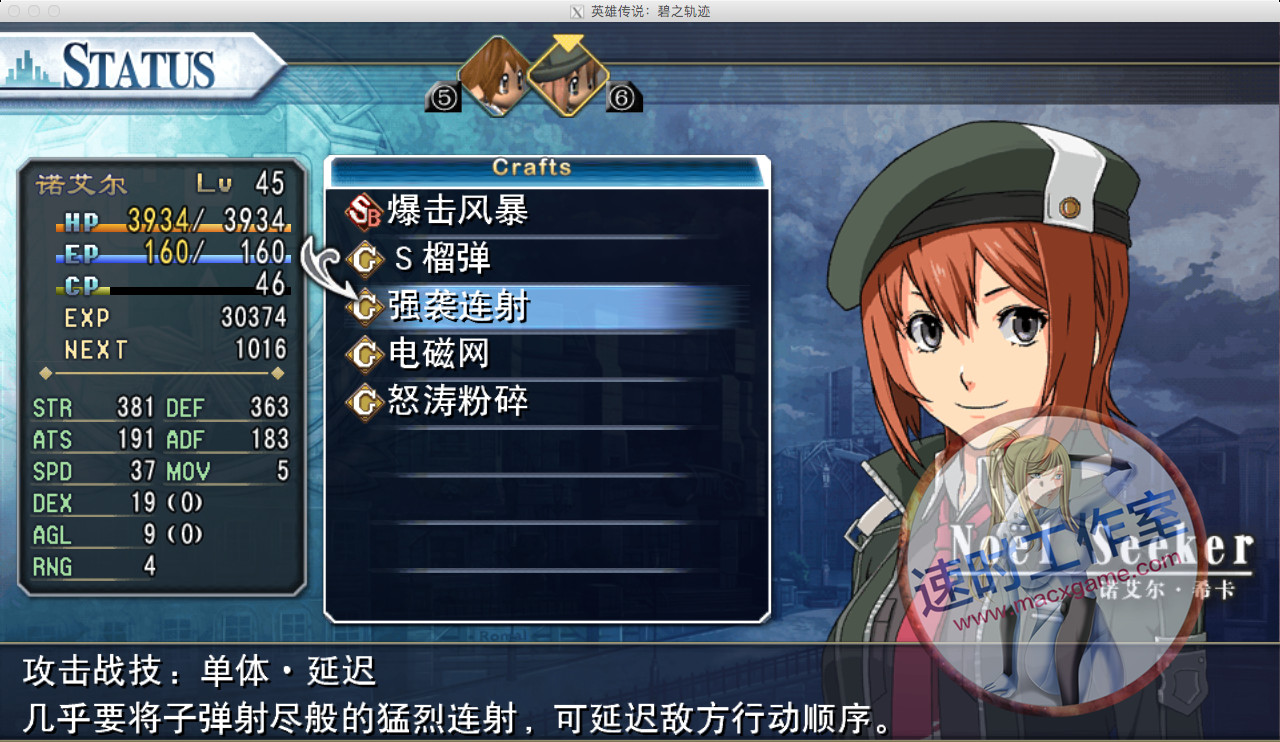Viewport: 1280px width, 742px height.
Task: Click the craft icon beside 怒涛粉碎
Action: tap(365, 402)
